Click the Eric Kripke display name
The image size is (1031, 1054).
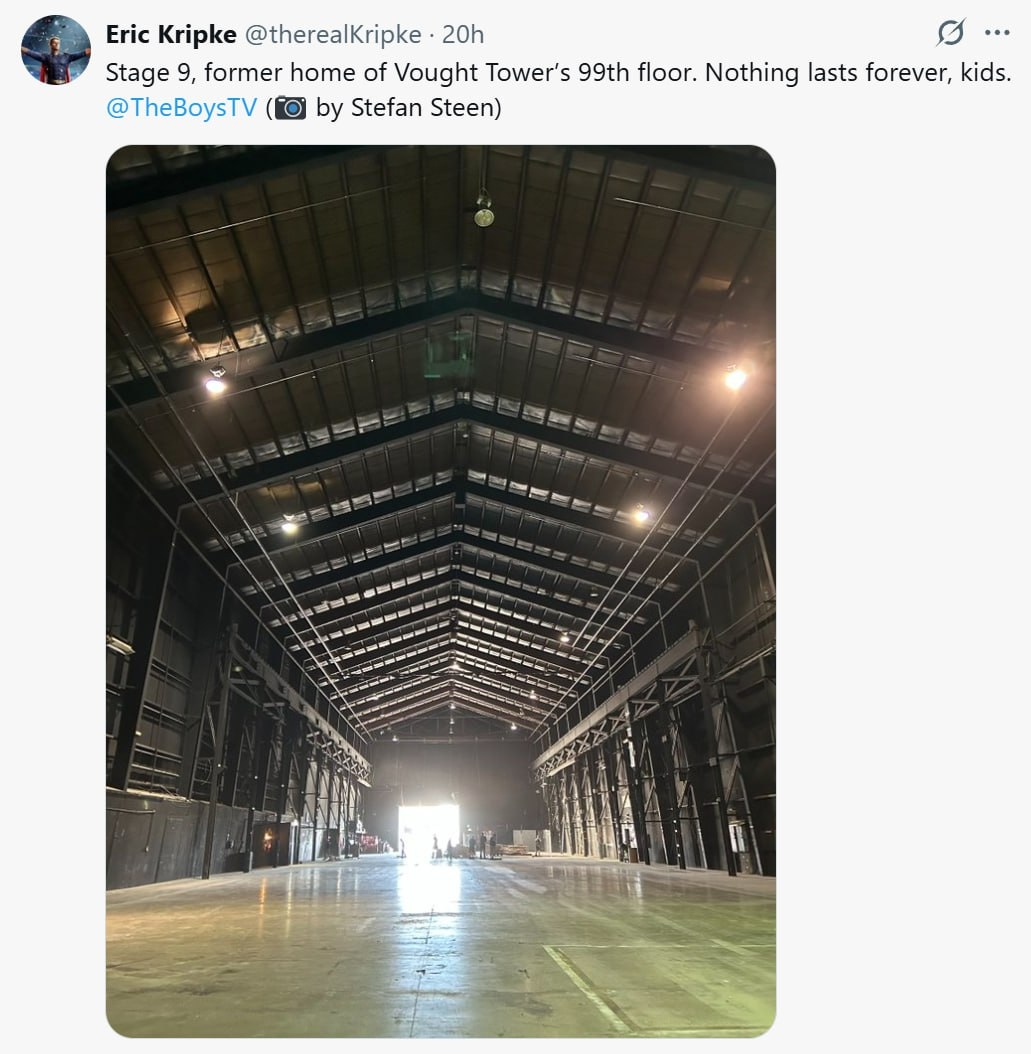(x=171, y=34)
